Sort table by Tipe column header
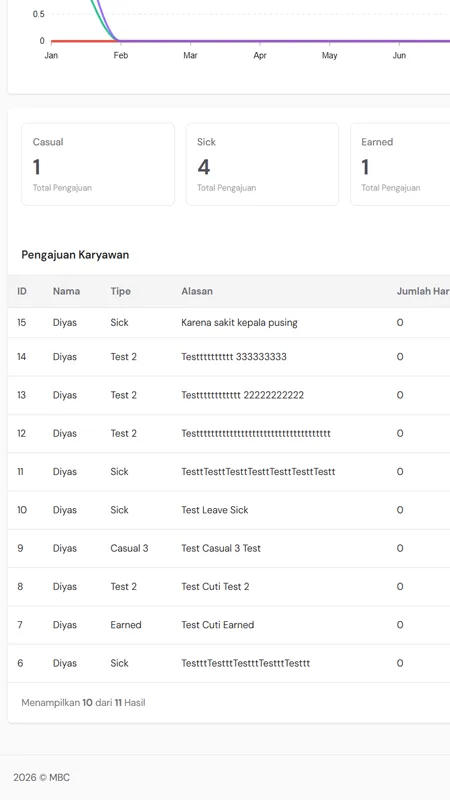 (x=120, y=291)
